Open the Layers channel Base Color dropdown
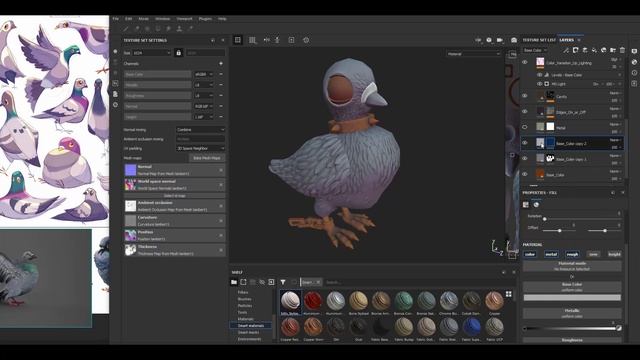This screenshot has height=360, width=640. click(x=535, y=50)
